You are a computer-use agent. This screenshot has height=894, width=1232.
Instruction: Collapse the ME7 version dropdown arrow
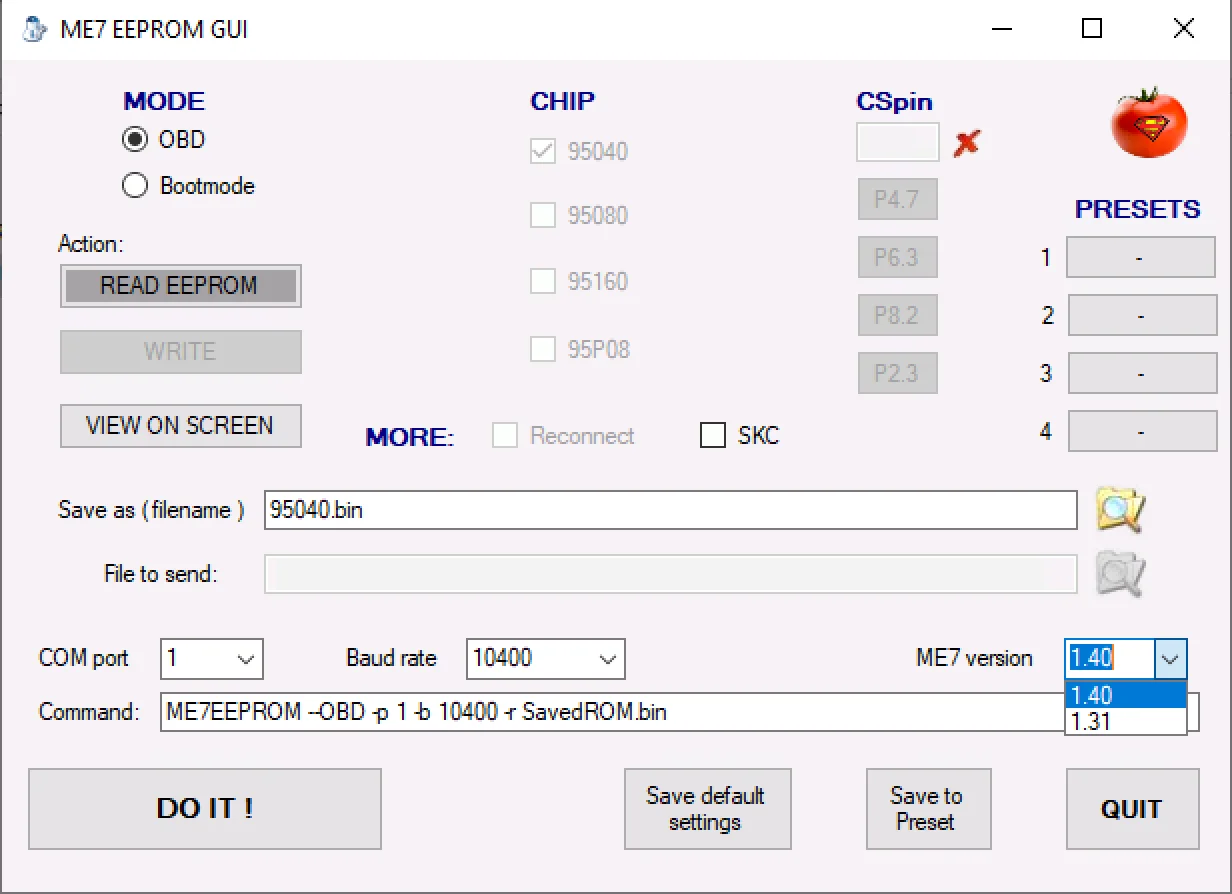pos(1171,659)
